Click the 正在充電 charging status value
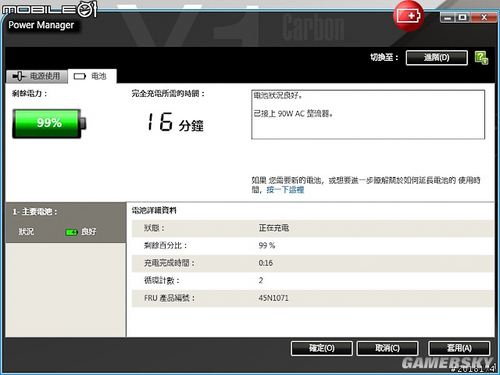The height and width of the screenshot is (375, 500). [274, 228]
